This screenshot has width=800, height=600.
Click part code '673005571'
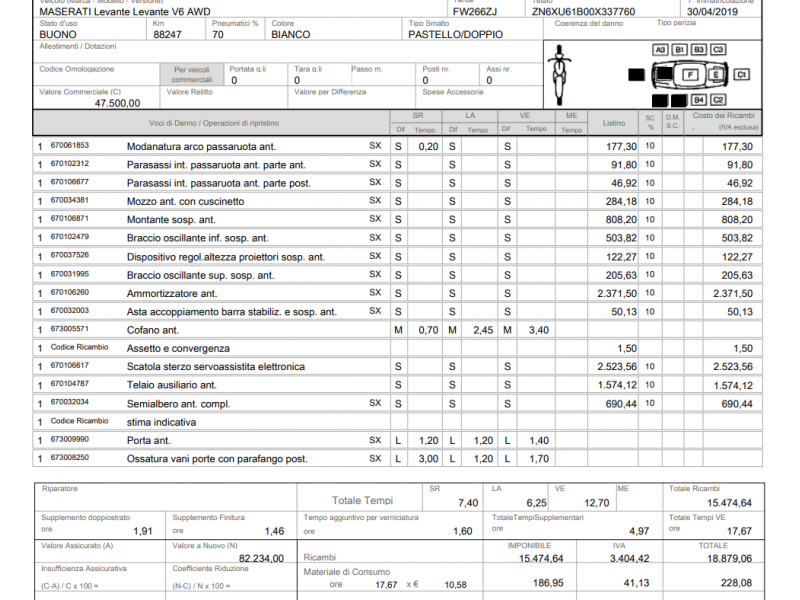[x=70, y=329]
